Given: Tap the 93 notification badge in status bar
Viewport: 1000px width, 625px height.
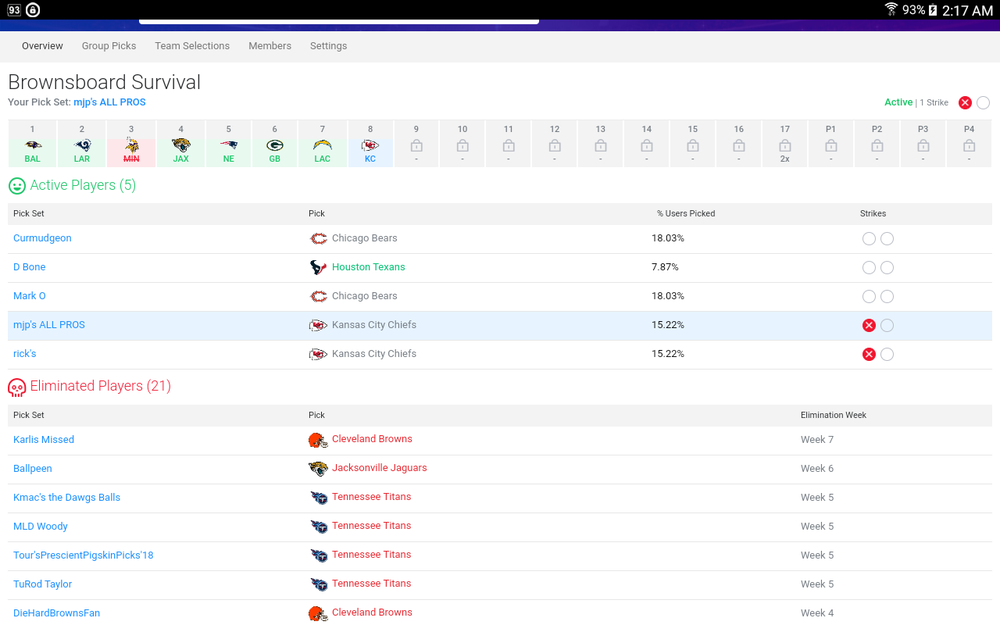Looking at the screenshot, I should tap(14, 10).
